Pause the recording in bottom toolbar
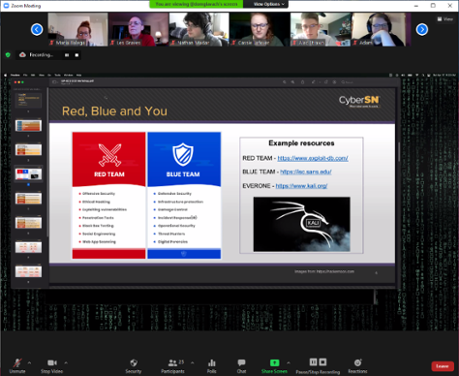The width and height of the screenshot is (459, 376). coord(313,362)
